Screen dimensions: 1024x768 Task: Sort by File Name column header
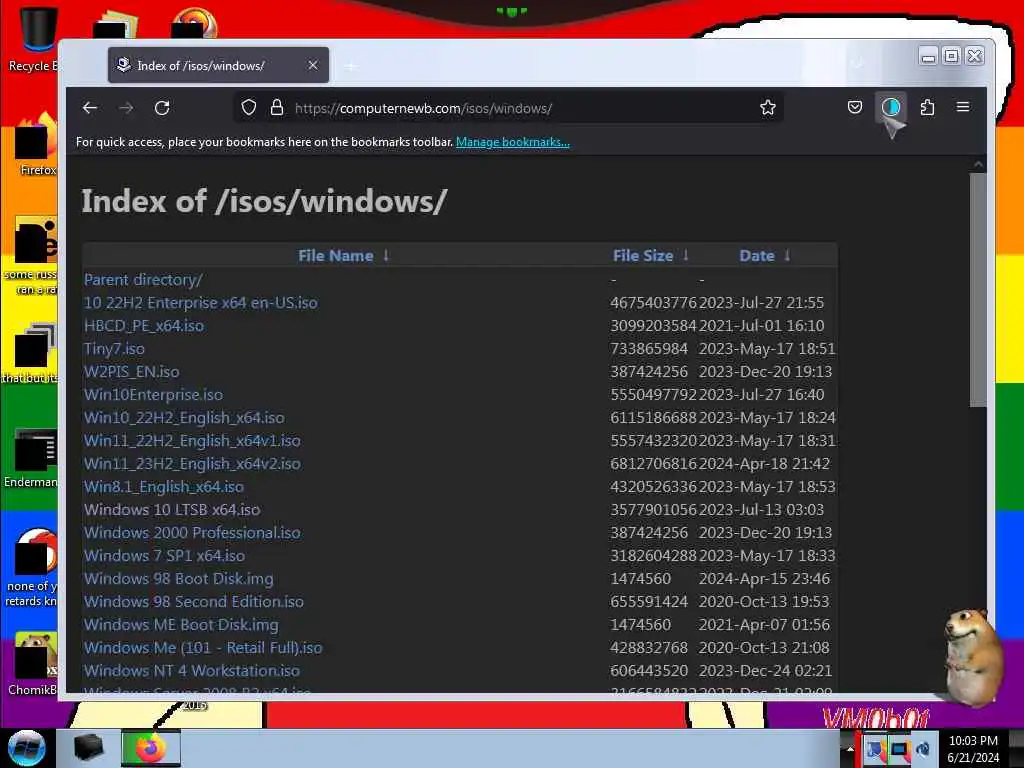tap(336, 255)
